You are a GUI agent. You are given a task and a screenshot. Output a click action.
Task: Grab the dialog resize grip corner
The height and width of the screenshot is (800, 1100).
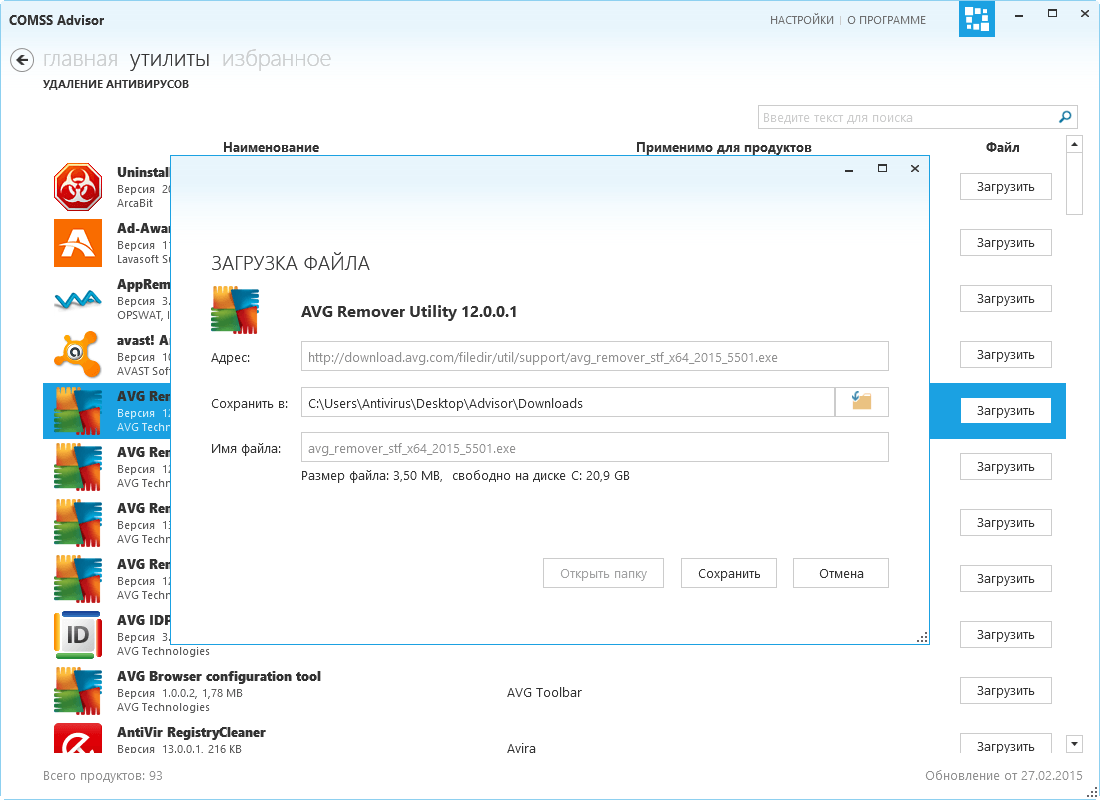pyautogui.click(x=923, y=637)
